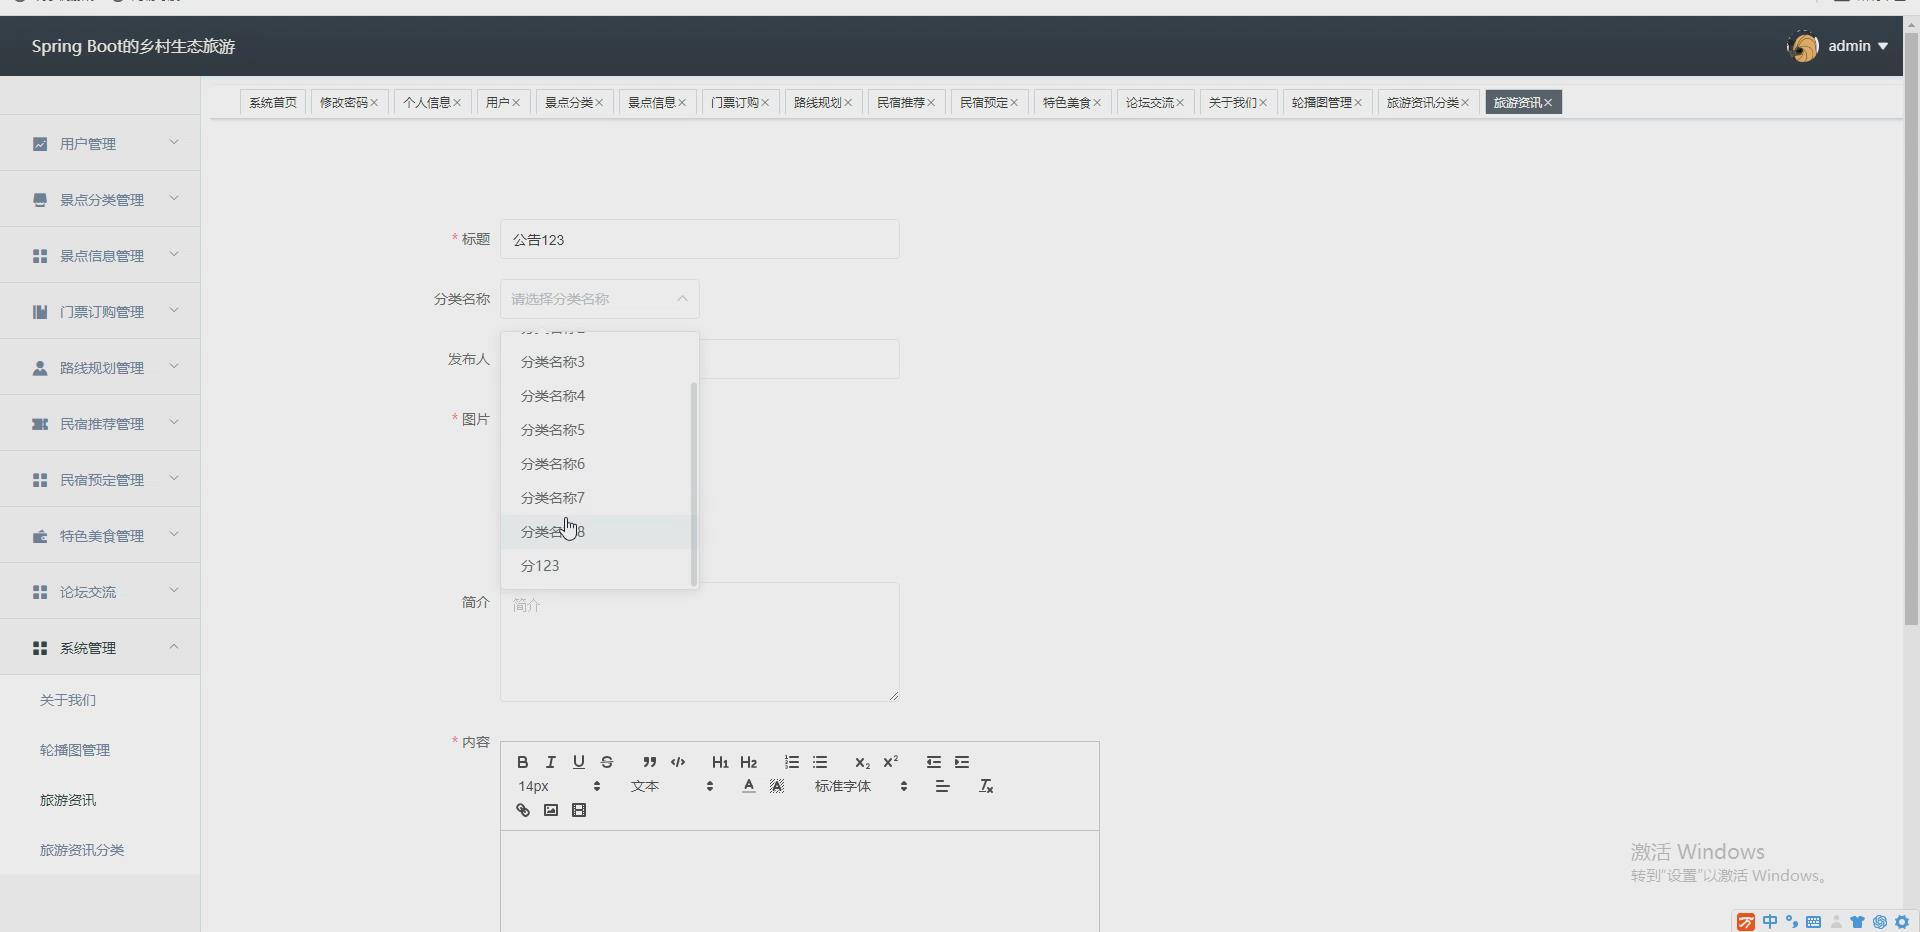Expand the 用户管理 sidebar section
The image size is (1920, 932).
tap(100, 143)
